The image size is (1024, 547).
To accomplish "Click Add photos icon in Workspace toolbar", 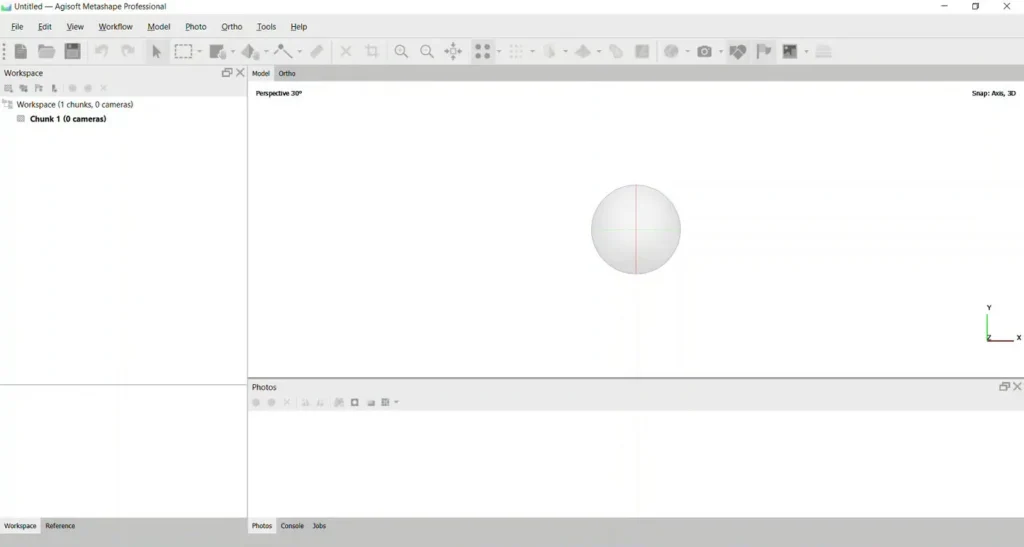I will point(24,88).
